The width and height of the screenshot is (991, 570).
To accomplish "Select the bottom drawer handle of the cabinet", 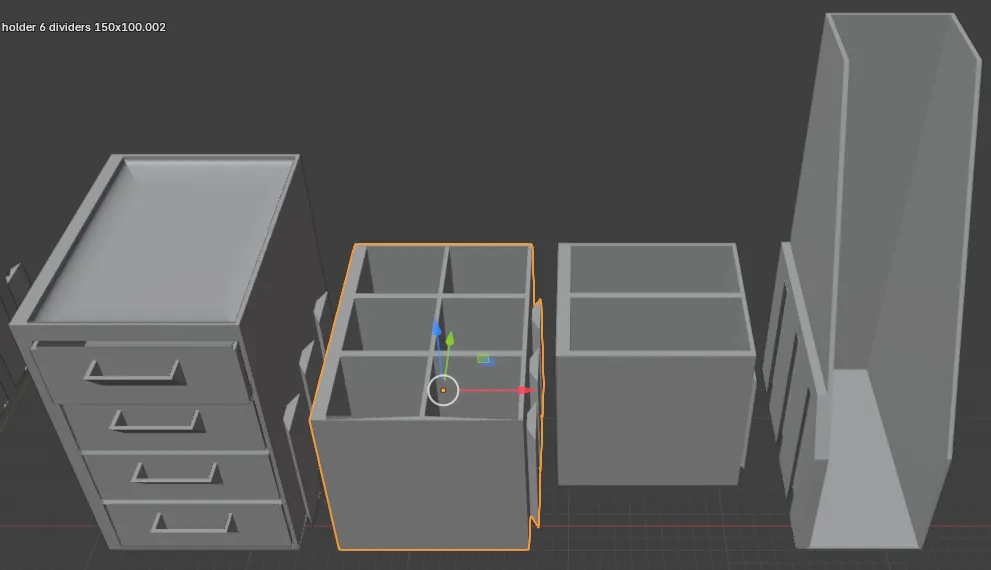I will click(195, 523).
